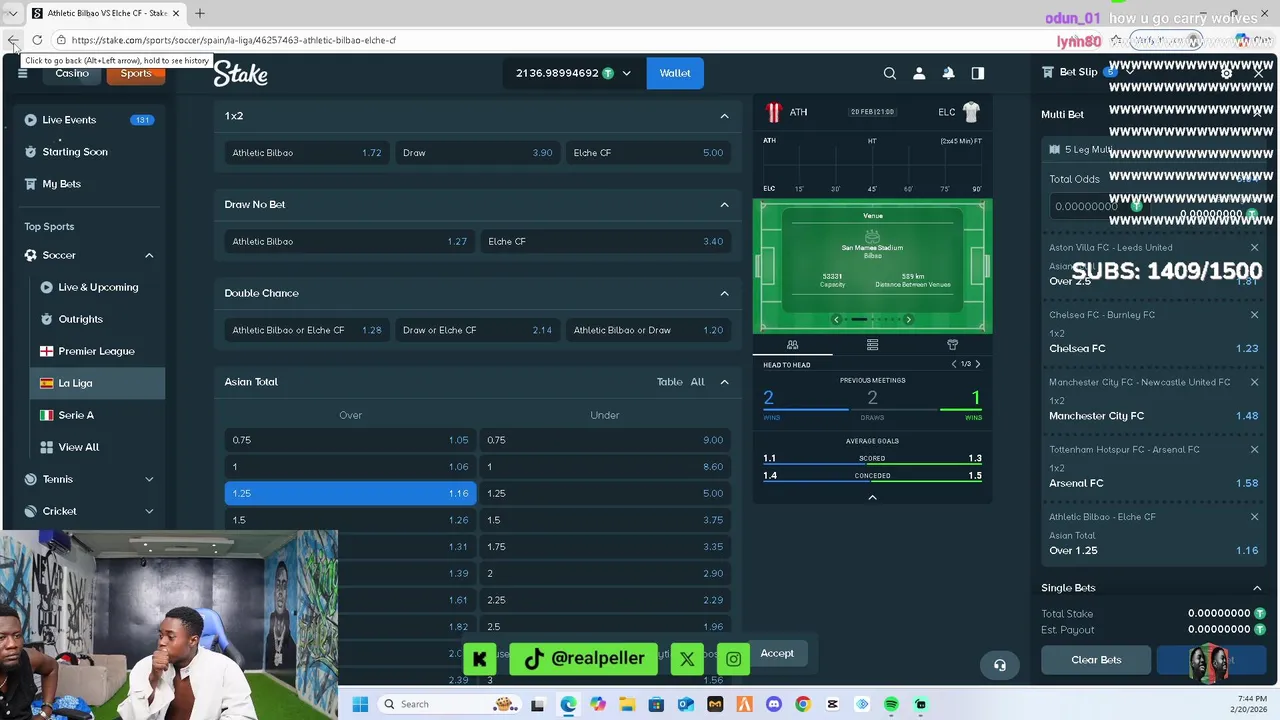Collapse the Draw No Bet section

tap(724, 205)
